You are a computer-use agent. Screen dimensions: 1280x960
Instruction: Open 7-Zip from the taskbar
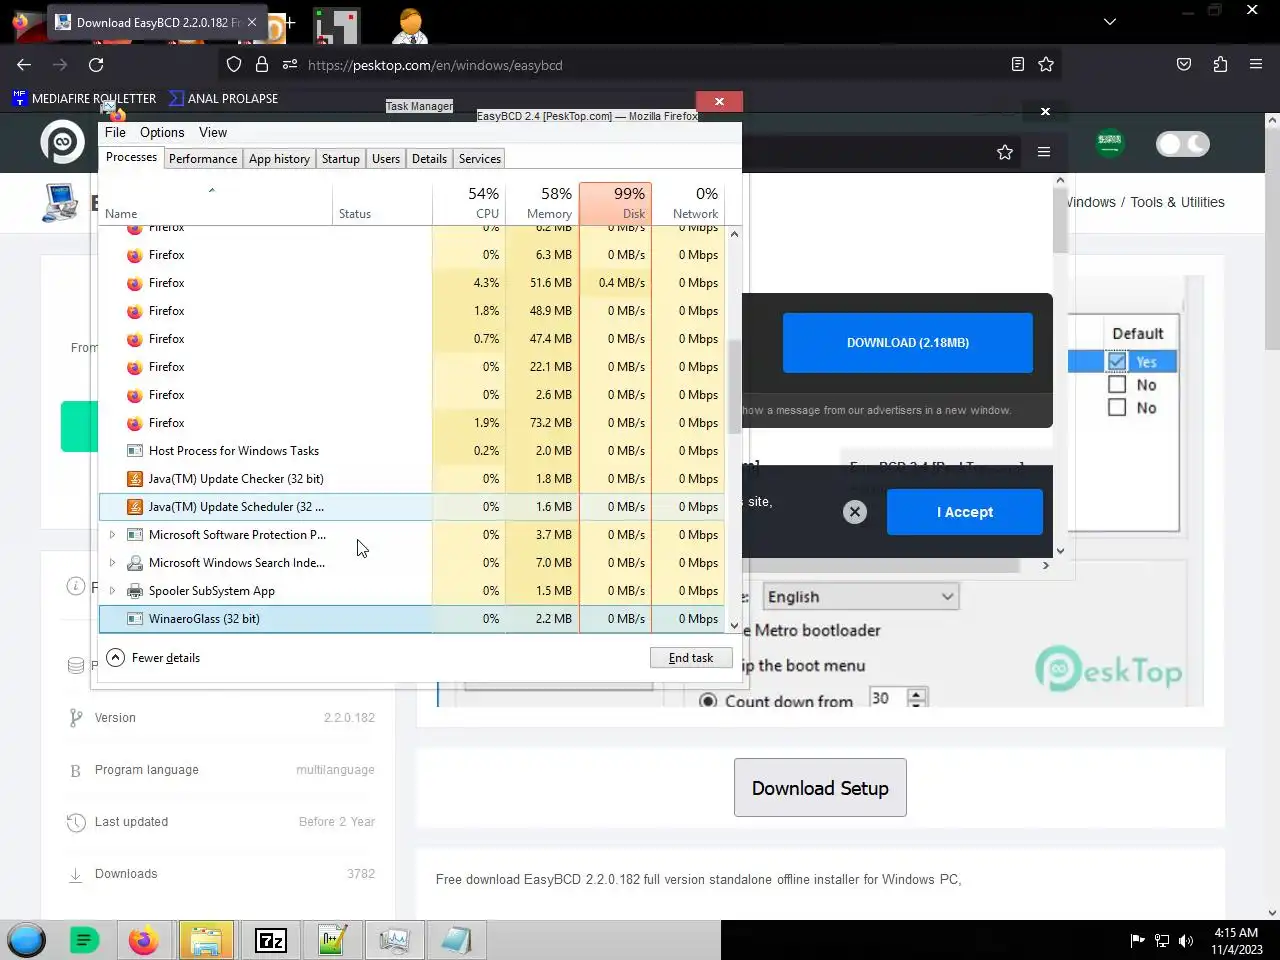coord(271,940)
